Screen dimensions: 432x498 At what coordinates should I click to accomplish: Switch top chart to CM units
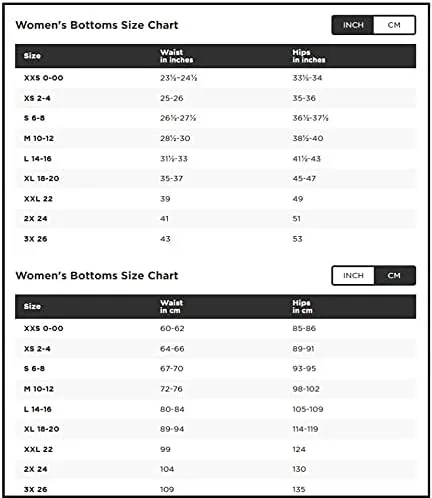[394, 25]
